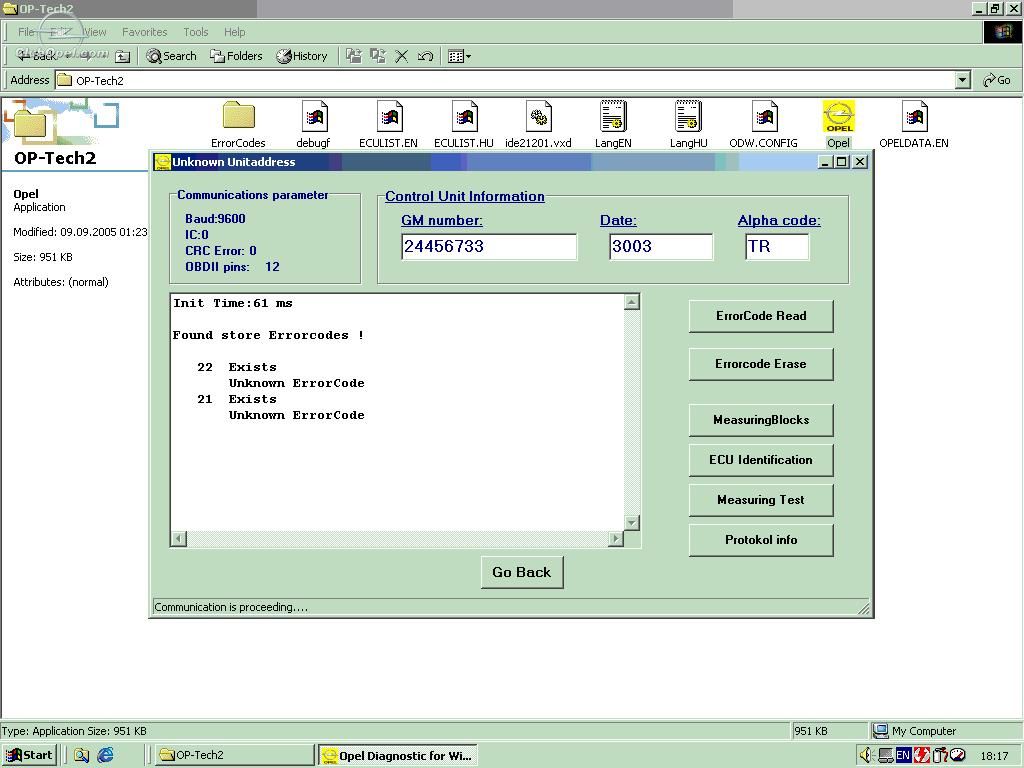This screenshot has height=768, width=1024.
Task: Go up one folder level in Explorer
Action: pos(122,56)
